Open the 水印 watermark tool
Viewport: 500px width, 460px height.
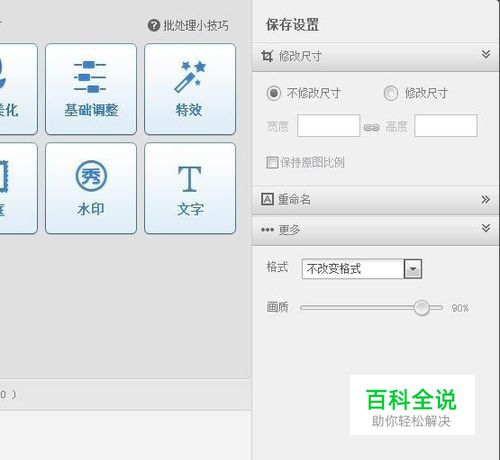91,188
